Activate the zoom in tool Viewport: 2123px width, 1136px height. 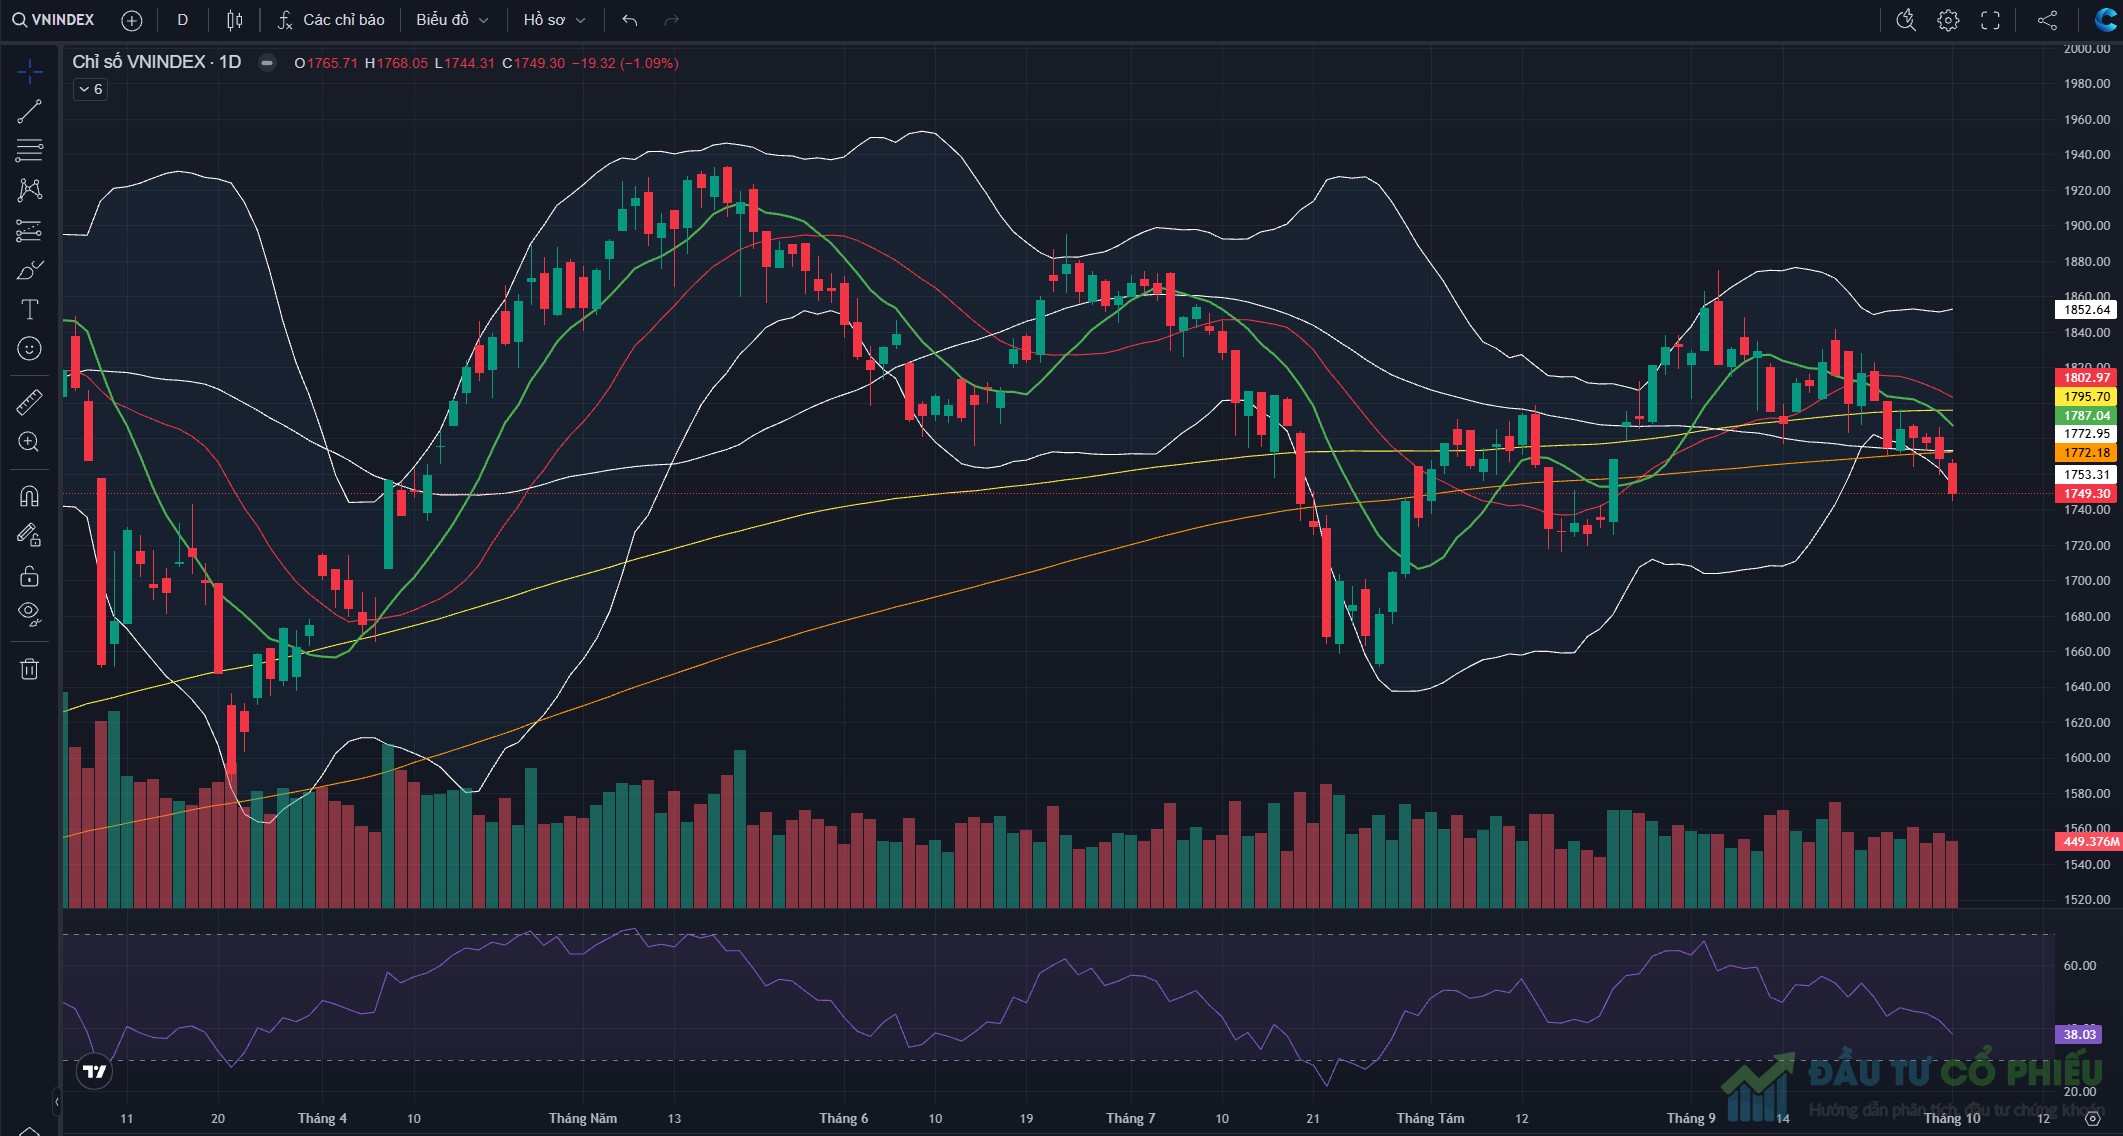tap(29, 442)
